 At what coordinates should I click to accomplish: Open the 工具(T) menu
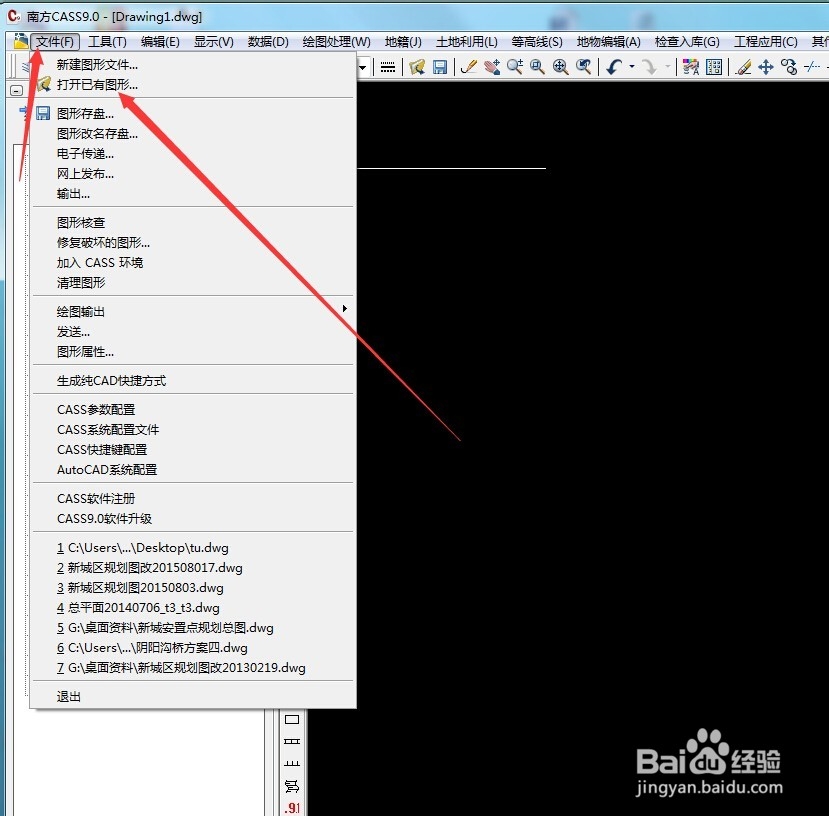coord(107,42)
